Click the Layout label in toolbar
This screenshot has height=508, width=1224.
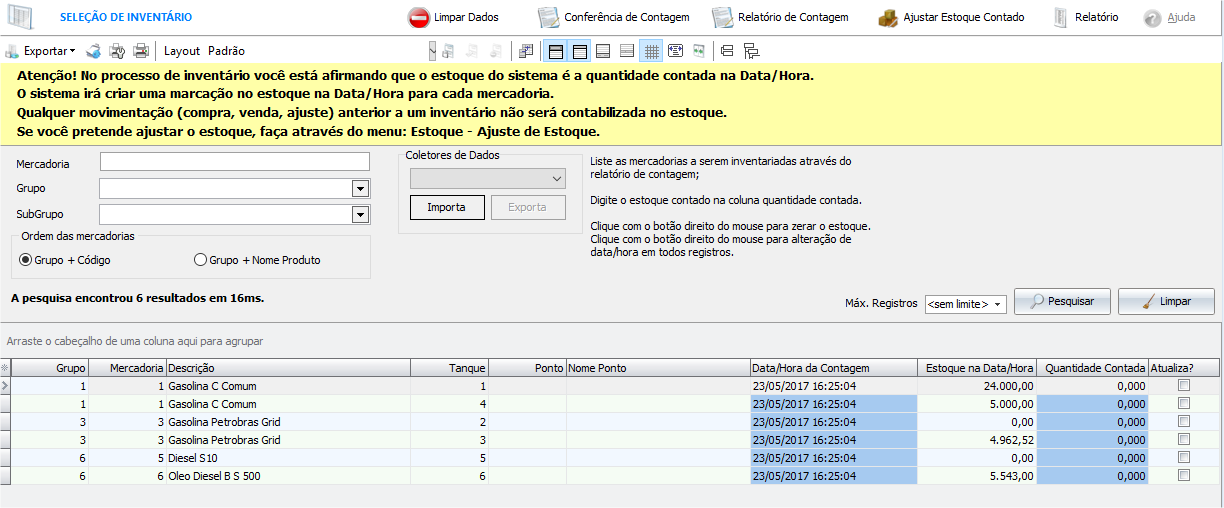click(x=182, y=50)
